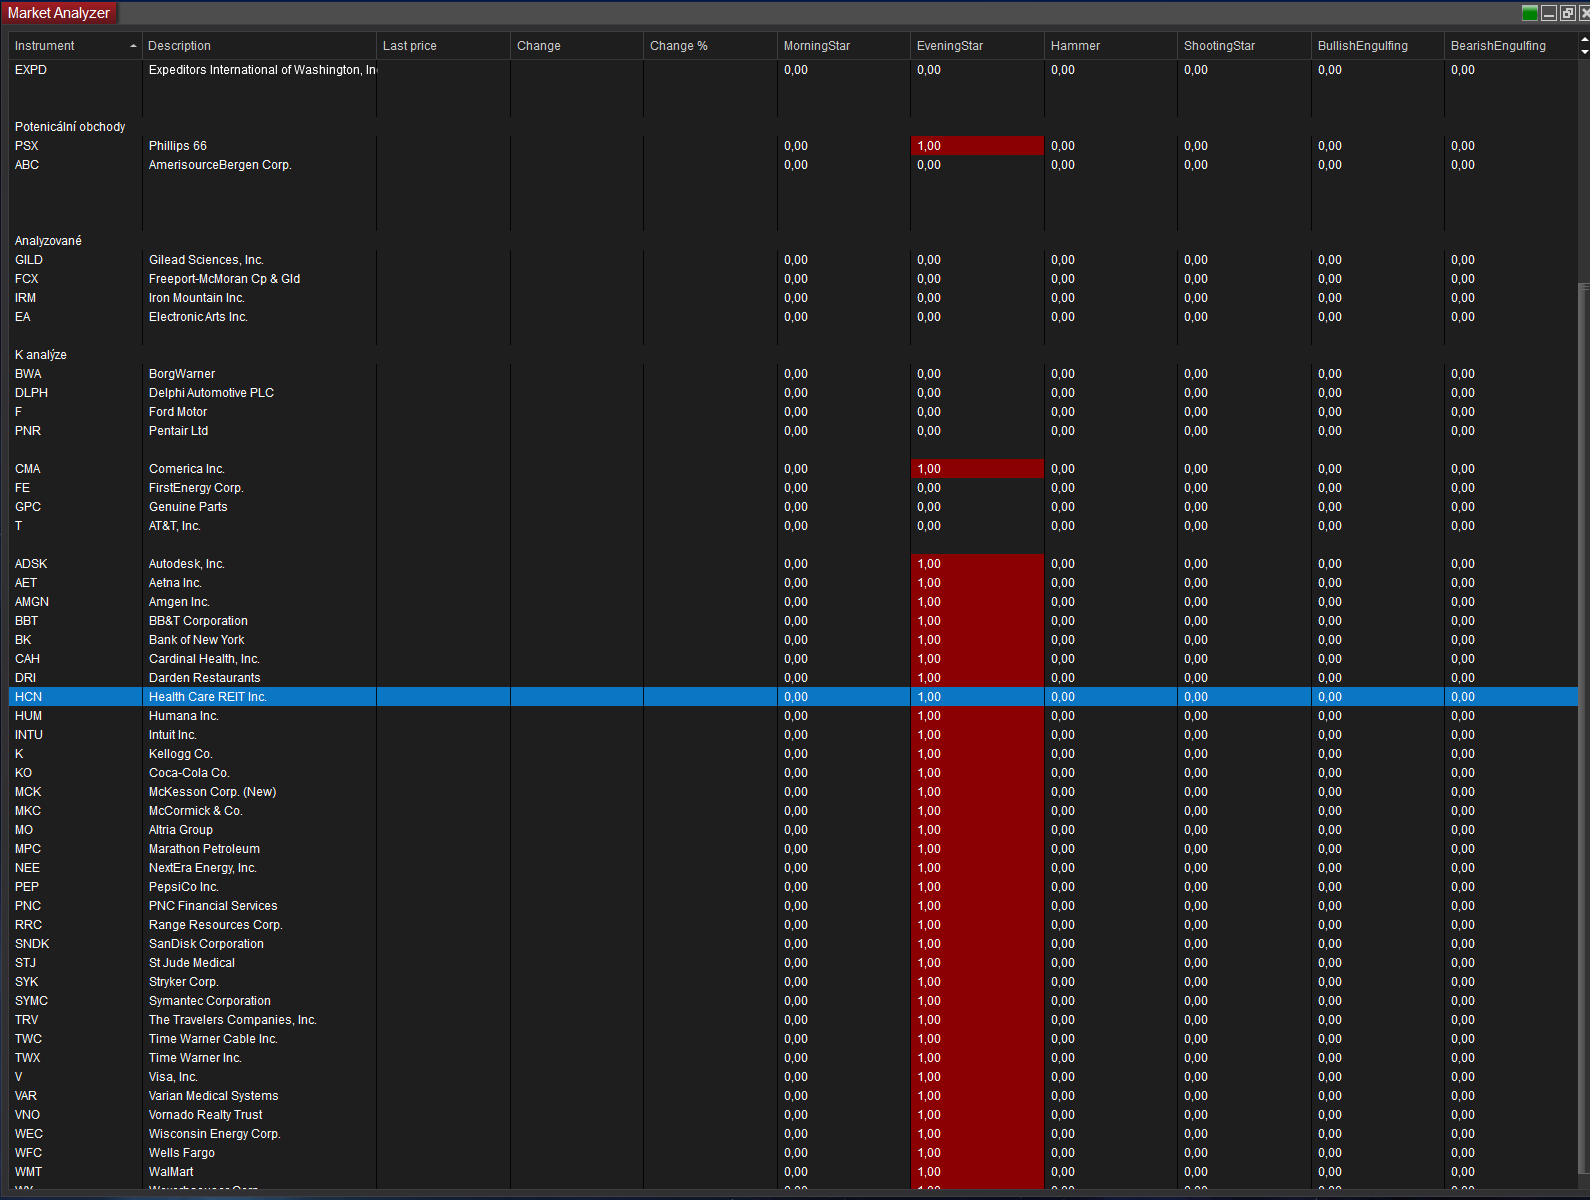This screenshot has width=1590, height=1200.
Task: Select the highlighted HCN instrument row
Action: click(x=793, y=697)
